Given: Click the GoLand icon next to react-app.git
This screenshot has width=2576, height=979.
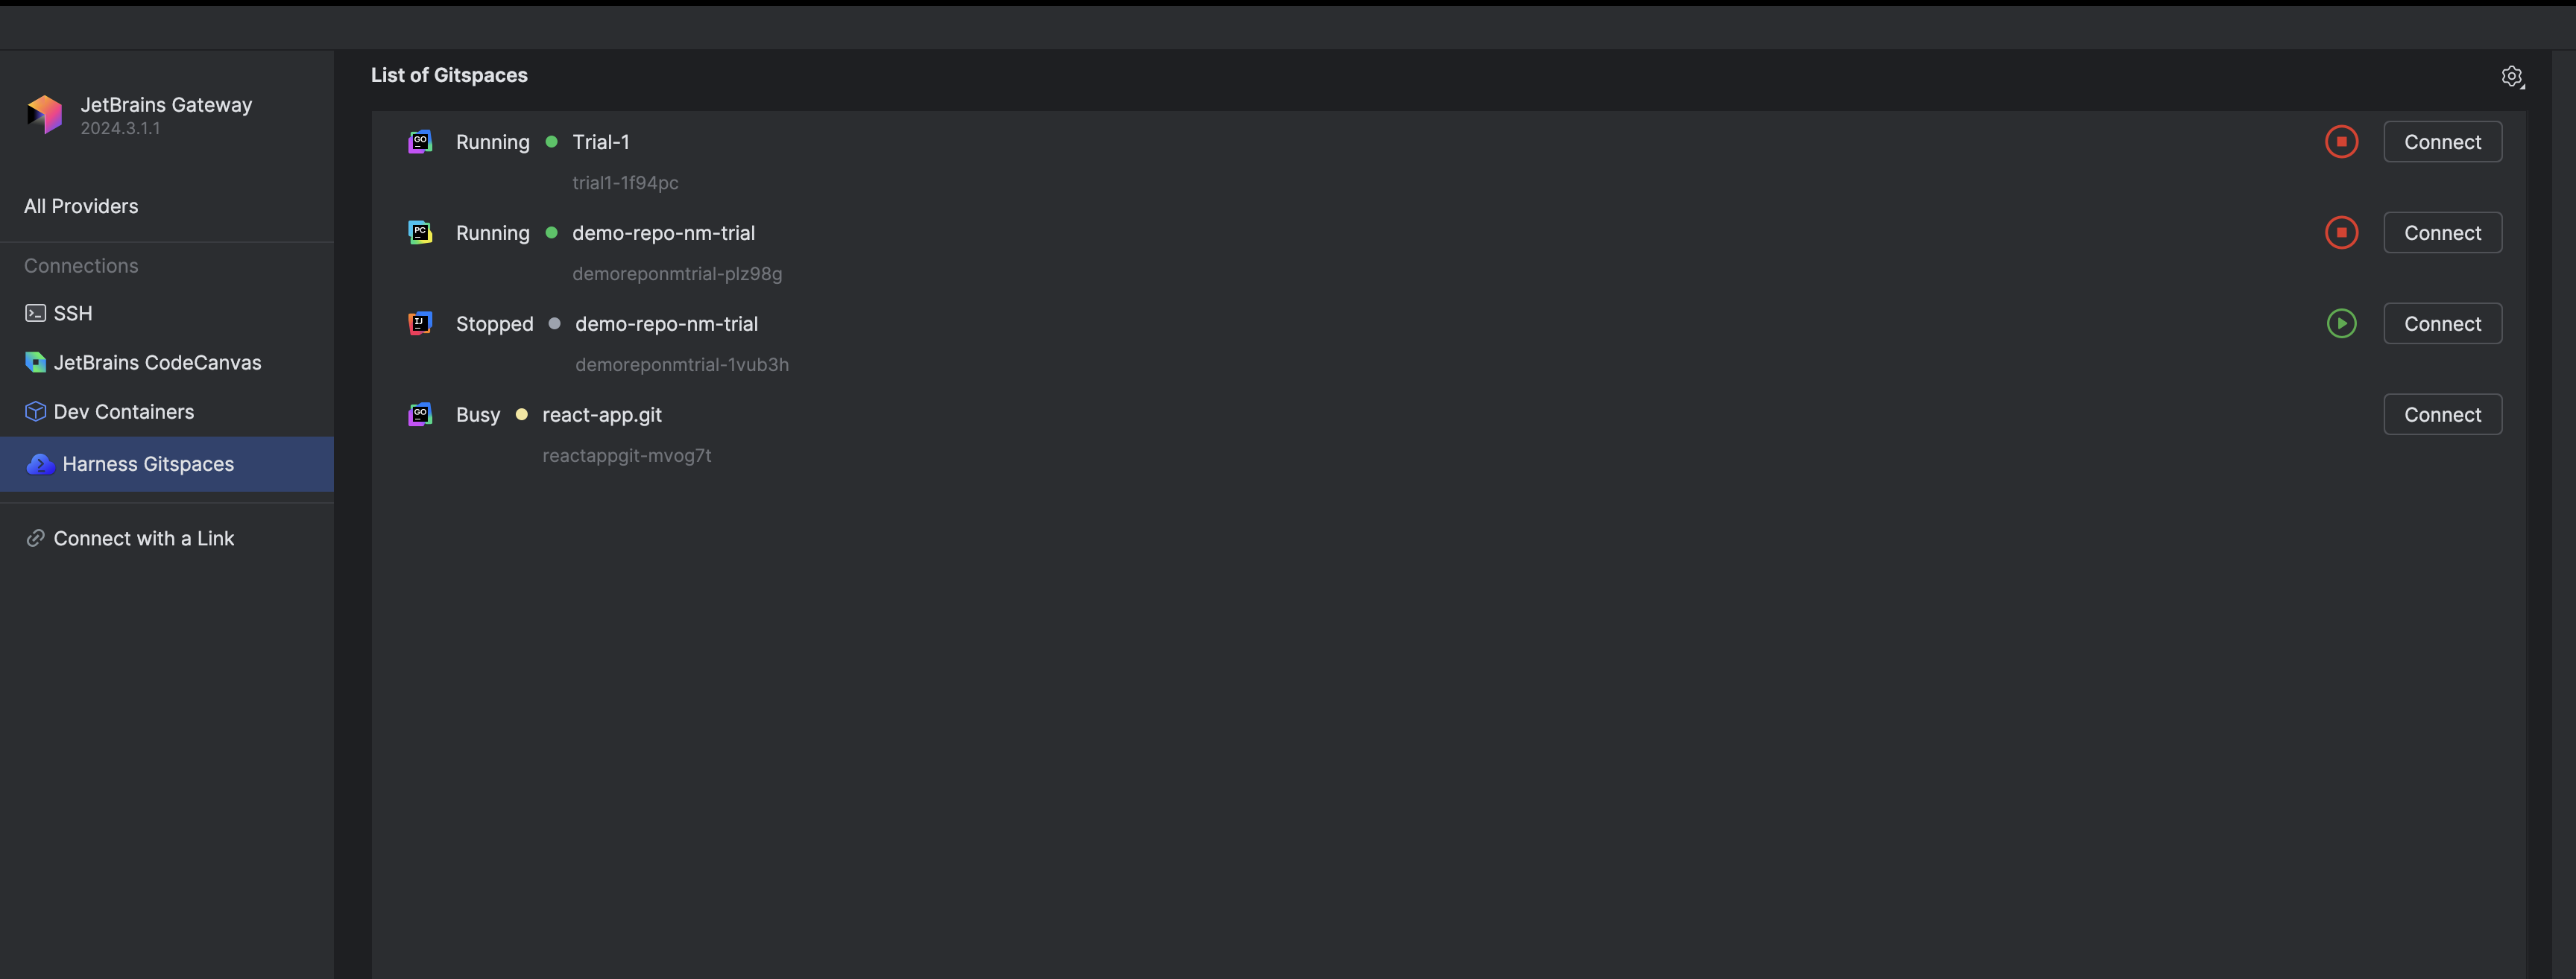Looking at the screenshot, I should click(420, 415).
